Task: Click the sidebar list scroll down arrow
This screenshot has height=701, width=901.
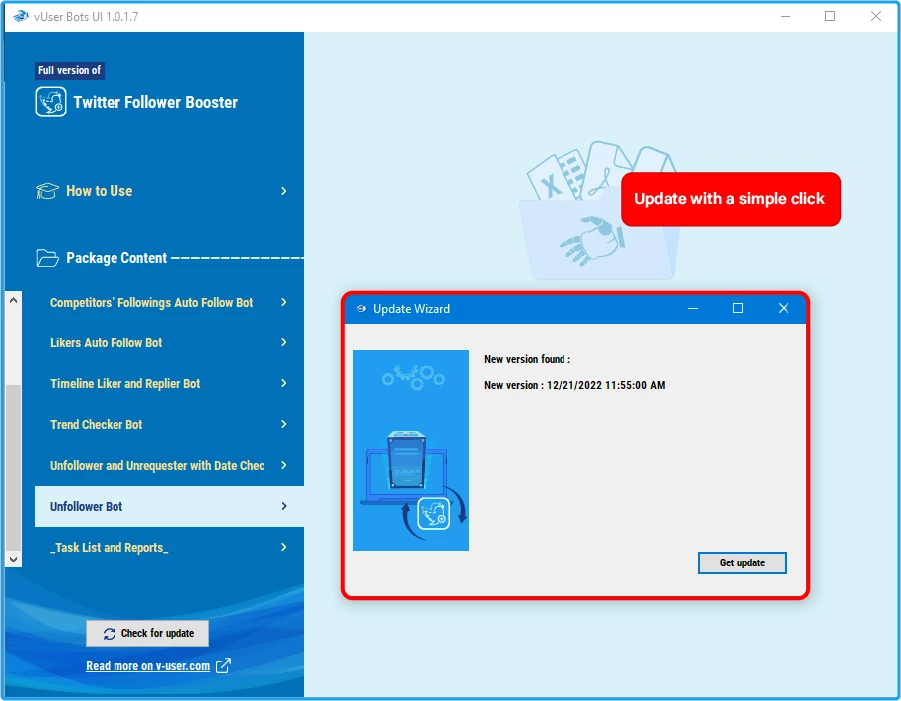Action: tap(13, 559)
